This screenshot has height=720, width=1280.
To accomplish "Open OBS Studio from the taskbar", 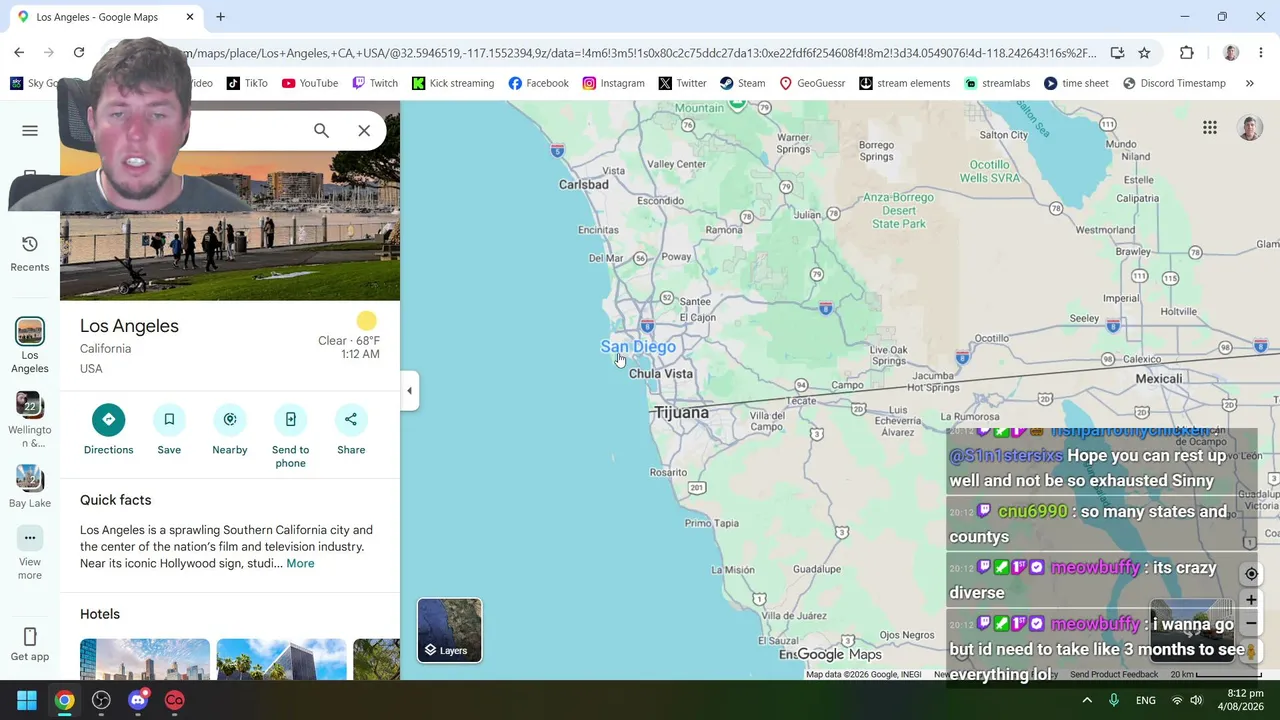I will [x=101, y=700].
